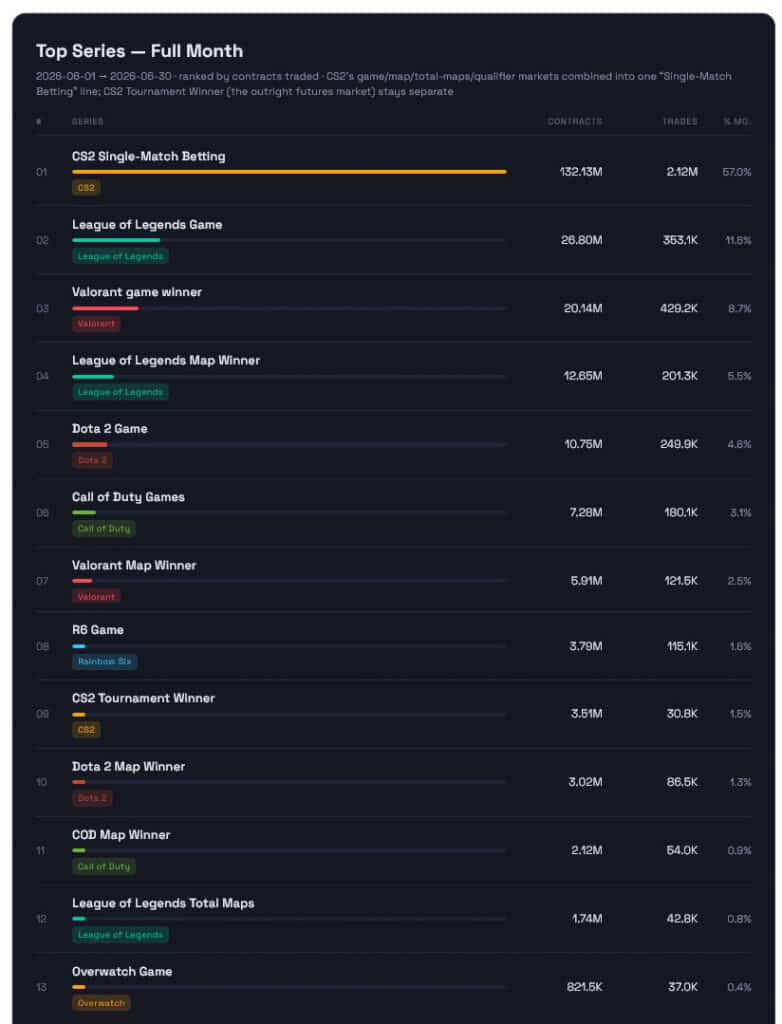
Task: Select Call of Duty Games title
Action: point(128,497)
